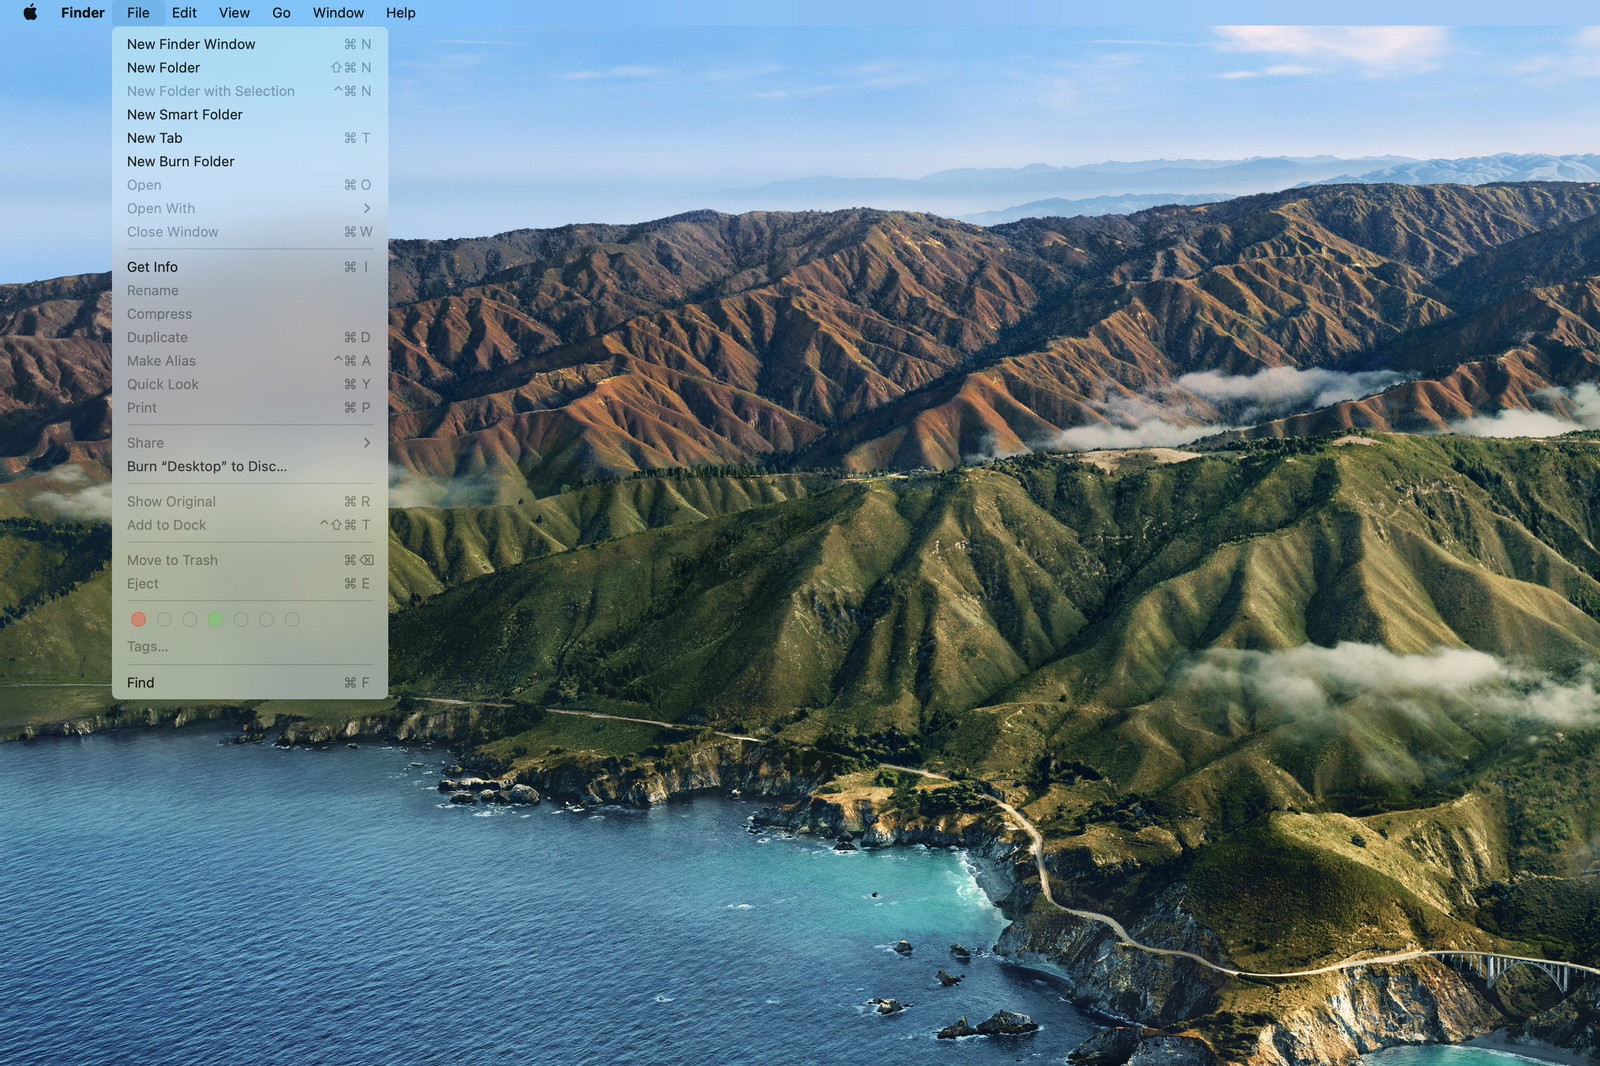This screenshot has width=1600, height=1066.
Task: Select New Smart Folder
Action: (185, 114)
